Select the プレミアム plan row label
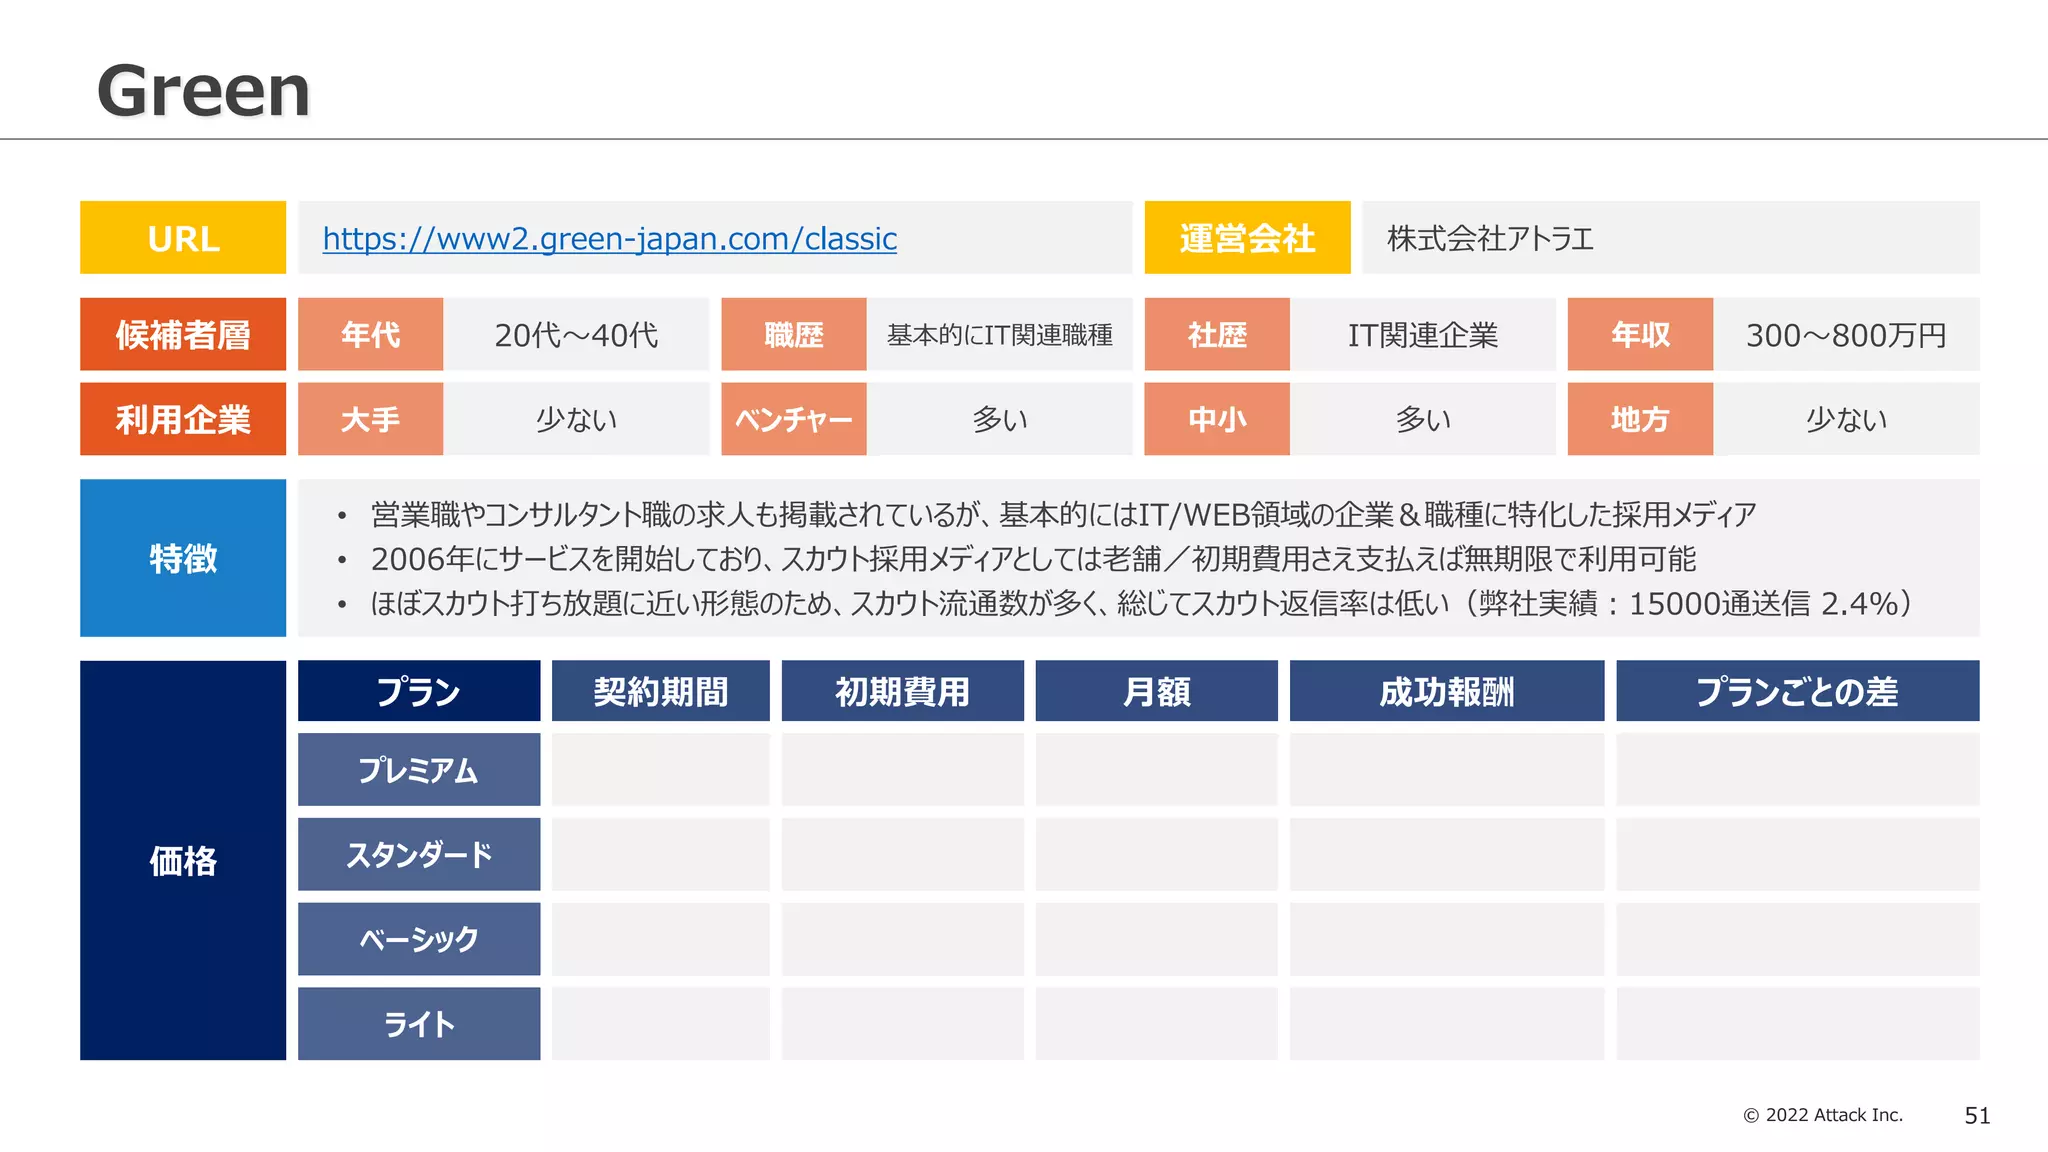2048x1152 pixels. coord(419,770)
